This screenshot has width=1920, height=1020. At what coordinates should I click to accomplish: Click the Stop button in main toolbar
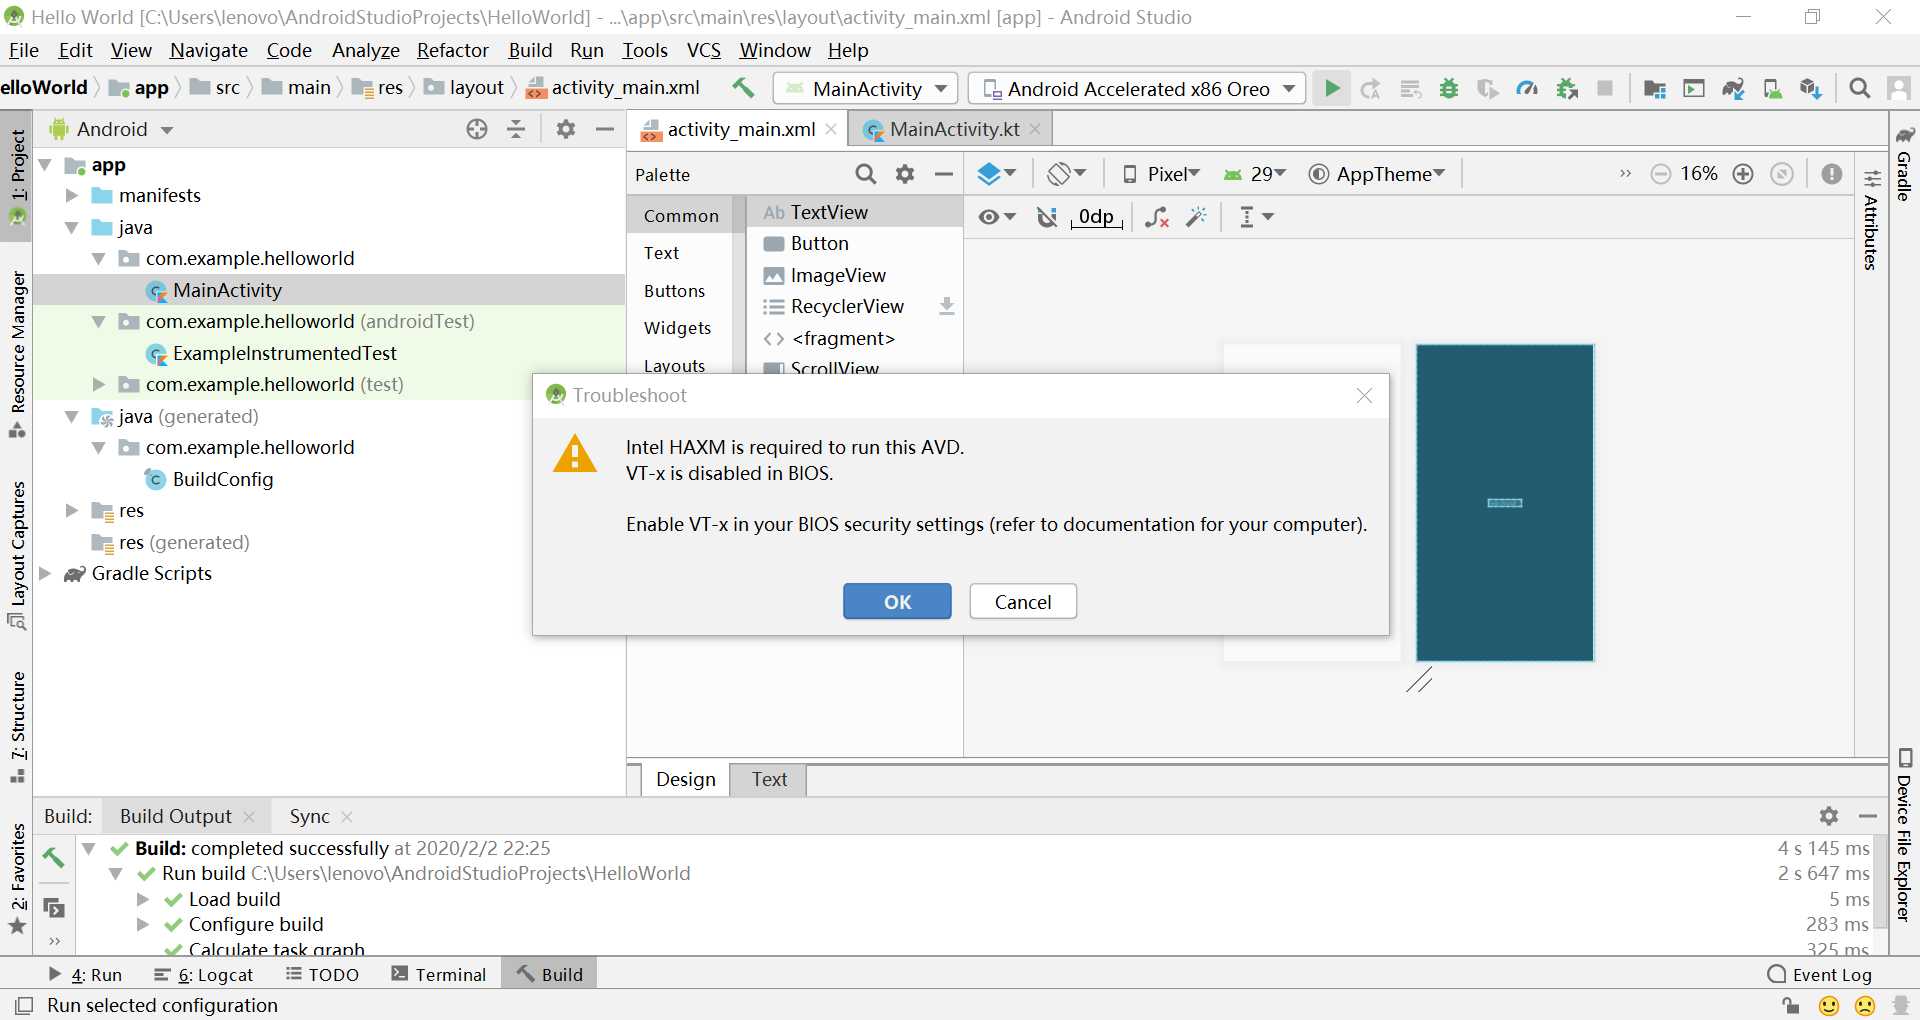(1605, 88)
